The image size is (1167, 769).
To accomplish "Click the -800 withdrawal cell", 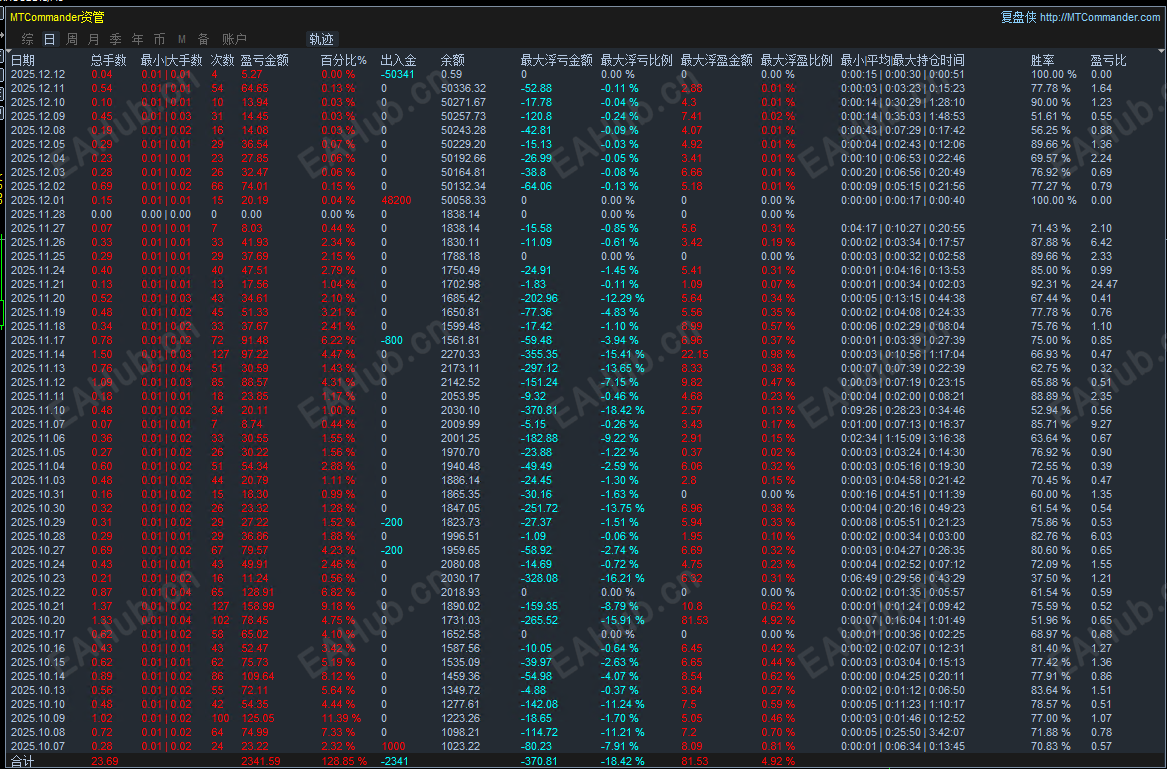I will [x=391, y=340].
